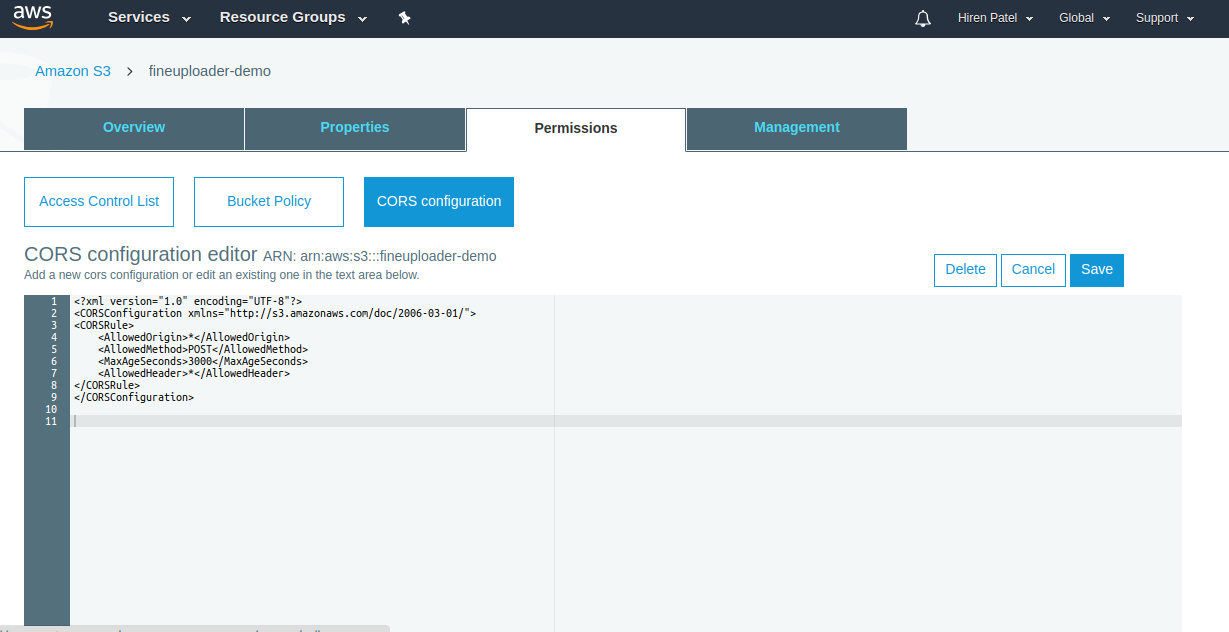1229x632 pixels.
Task: View the Bucket Policy editor
Action: click(268, 201)
